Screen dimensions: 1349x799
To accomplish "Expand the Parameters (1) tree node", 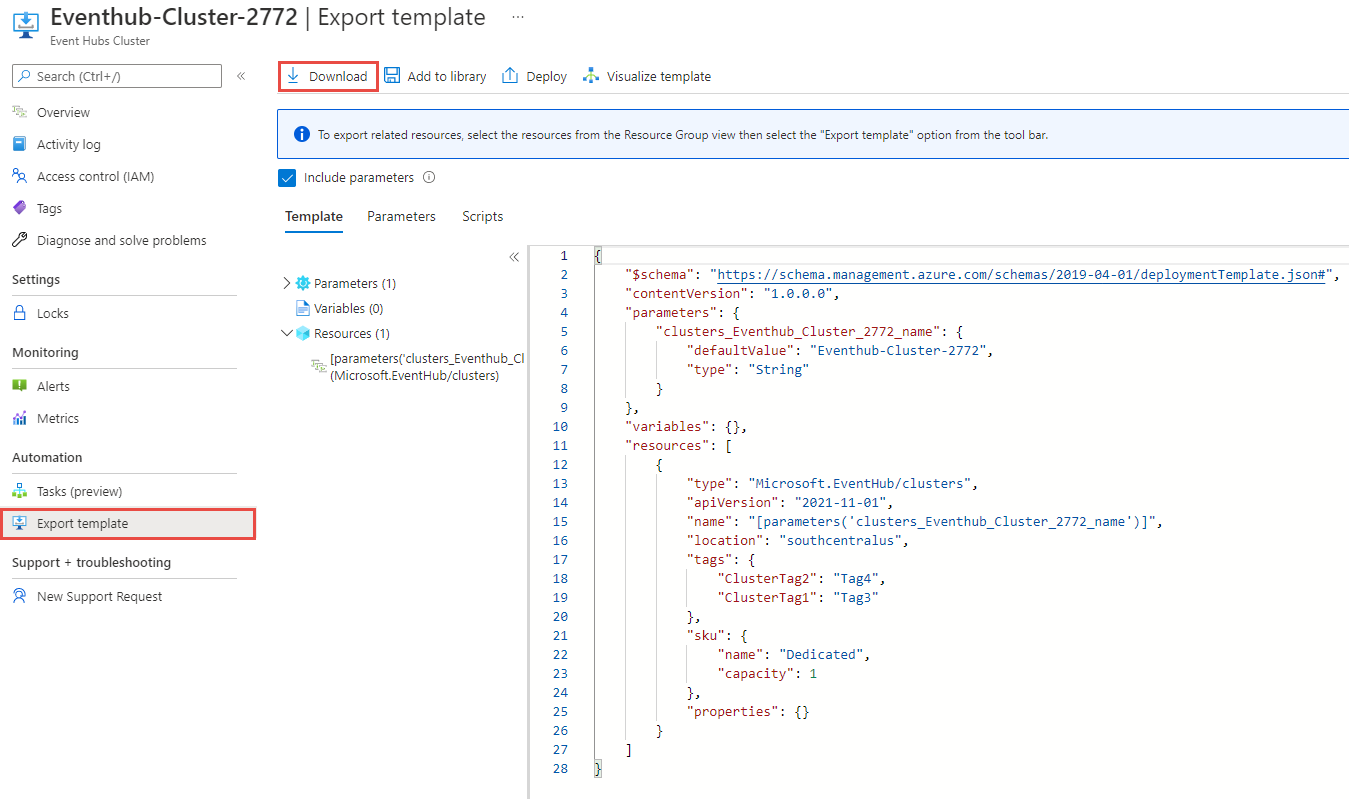I will (x=287, y=283).
